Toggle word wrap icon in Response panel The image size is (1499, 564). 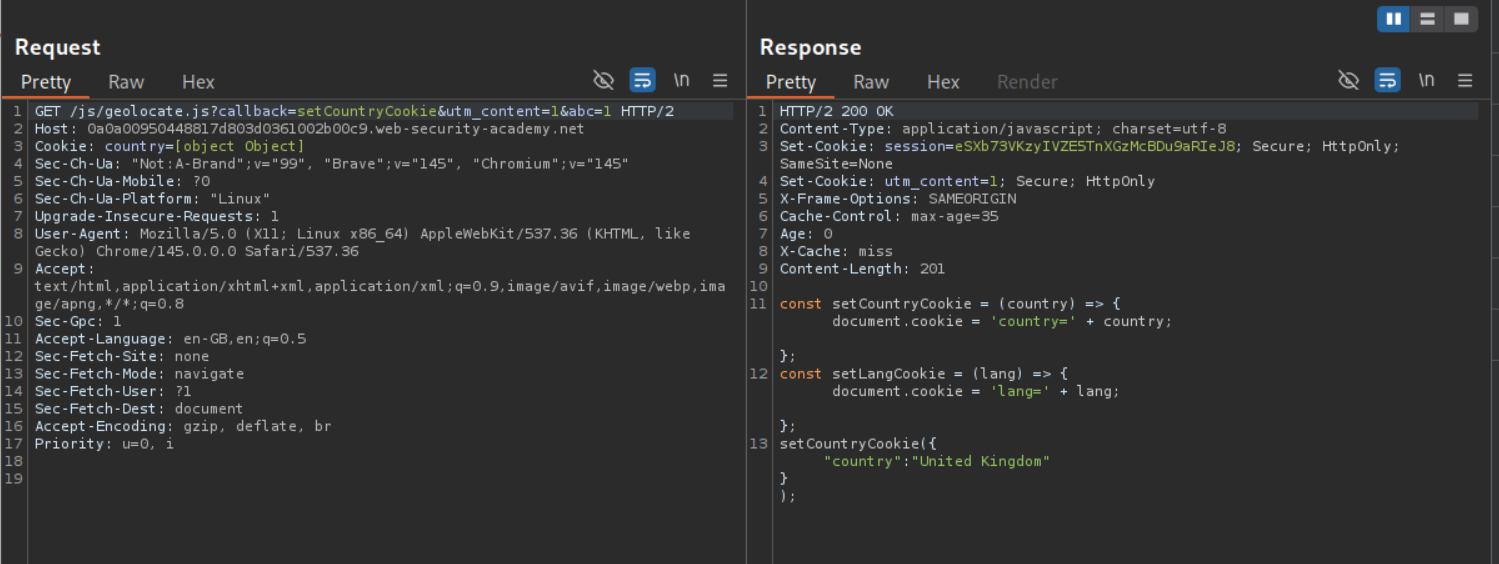coord(1387,81)
